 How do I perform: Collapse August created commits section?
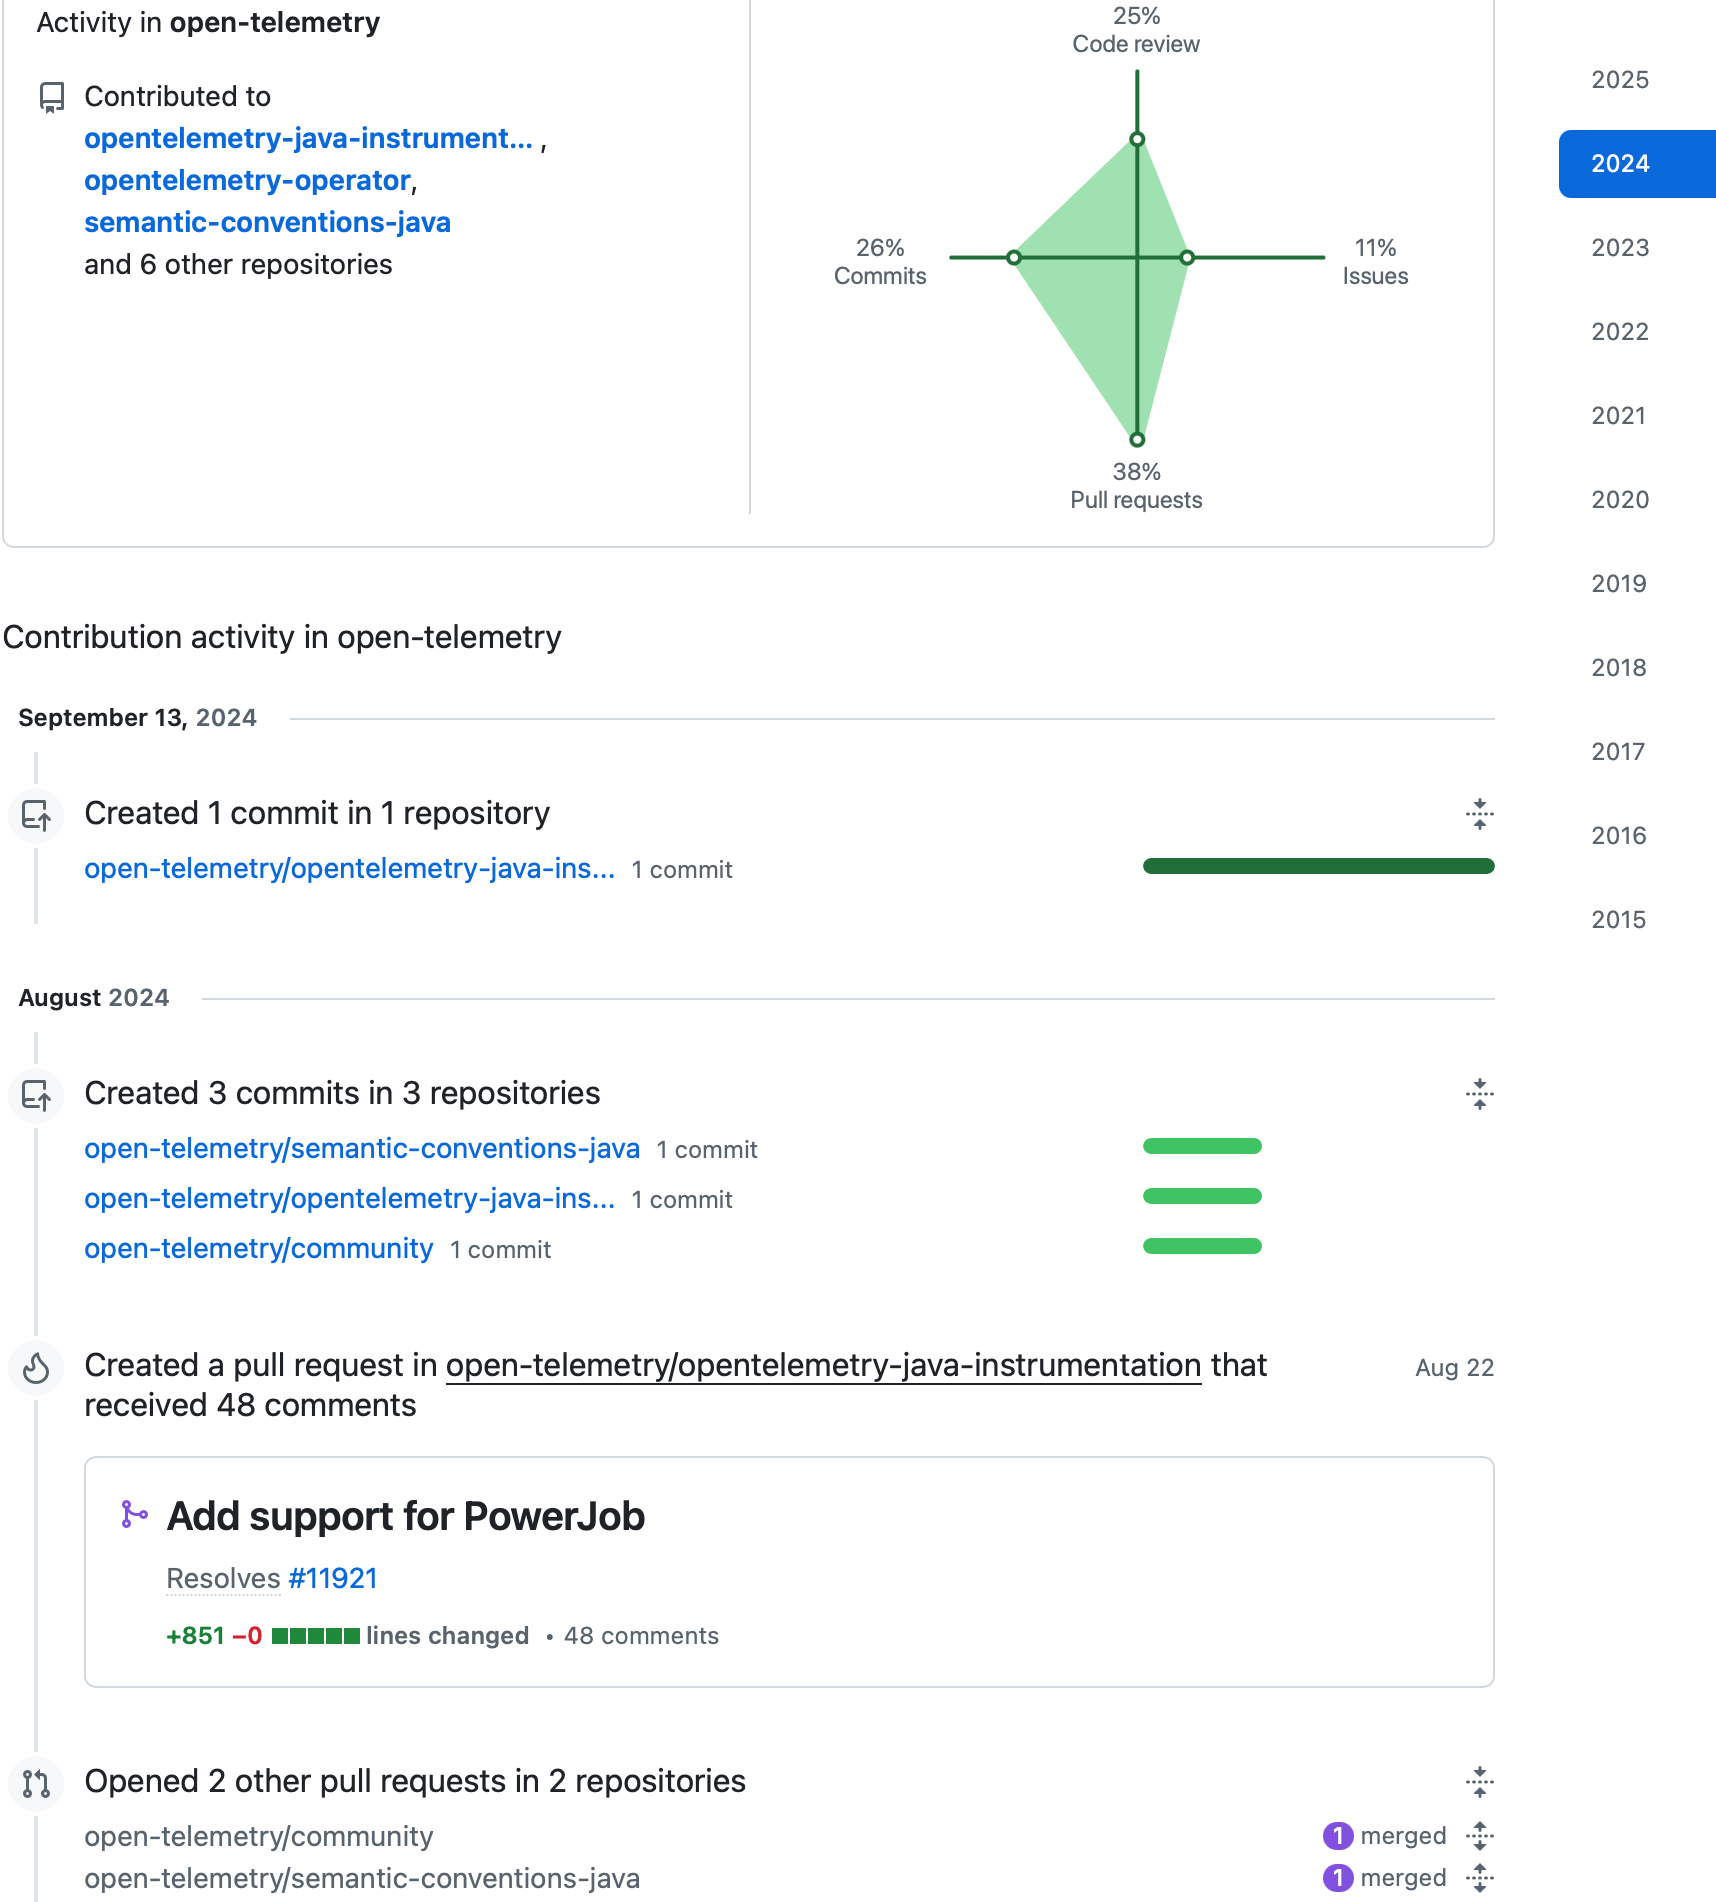pos(1479,1094)
